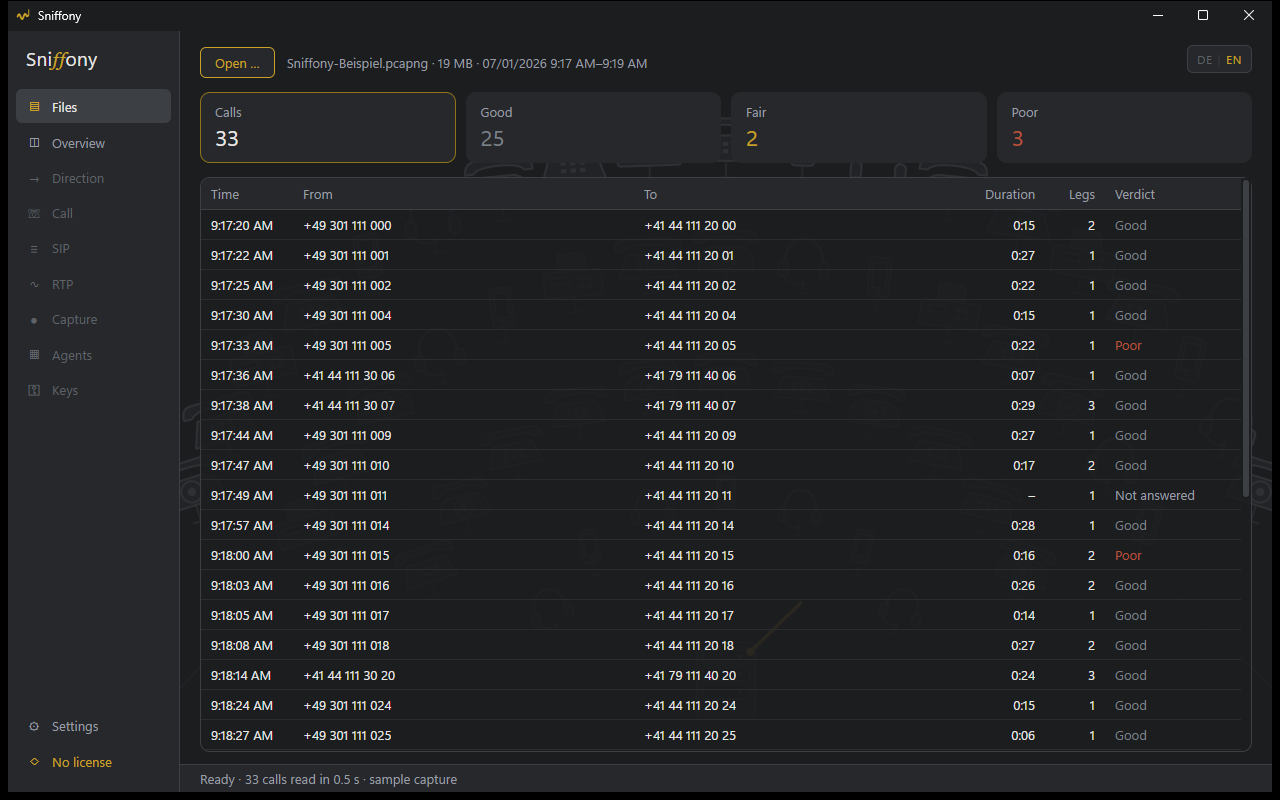Select the call from +49 301 111 000
Viewport: 1280px width, 800px height.
click(720, 225)
